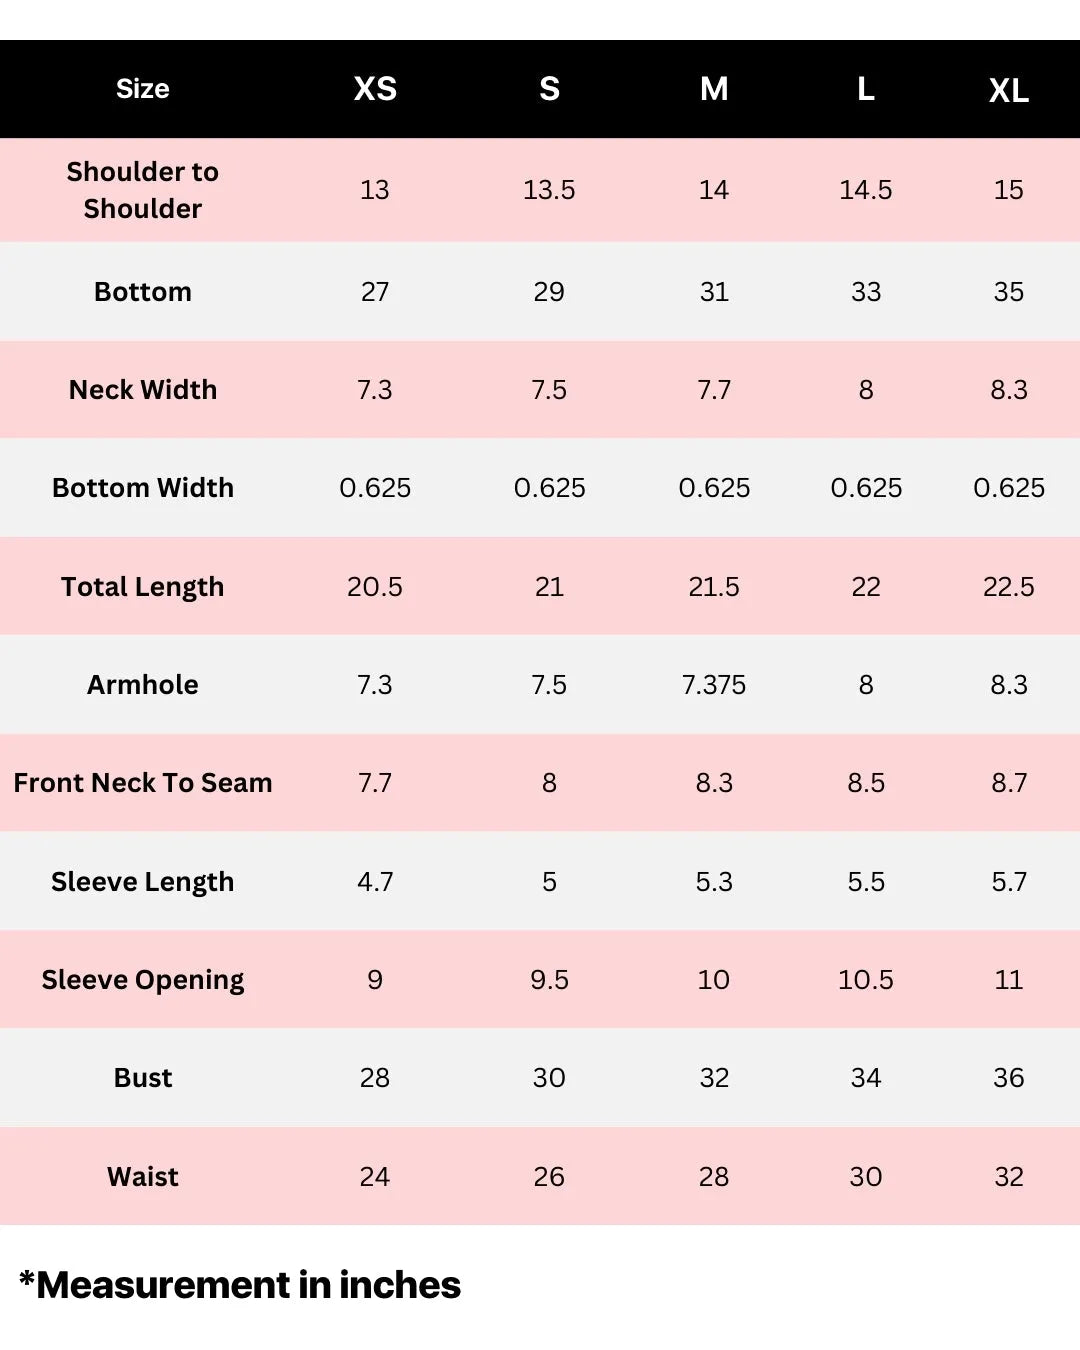
Task: Select Bottom measurement 35 under XL
Action: tap(1008, 292)
